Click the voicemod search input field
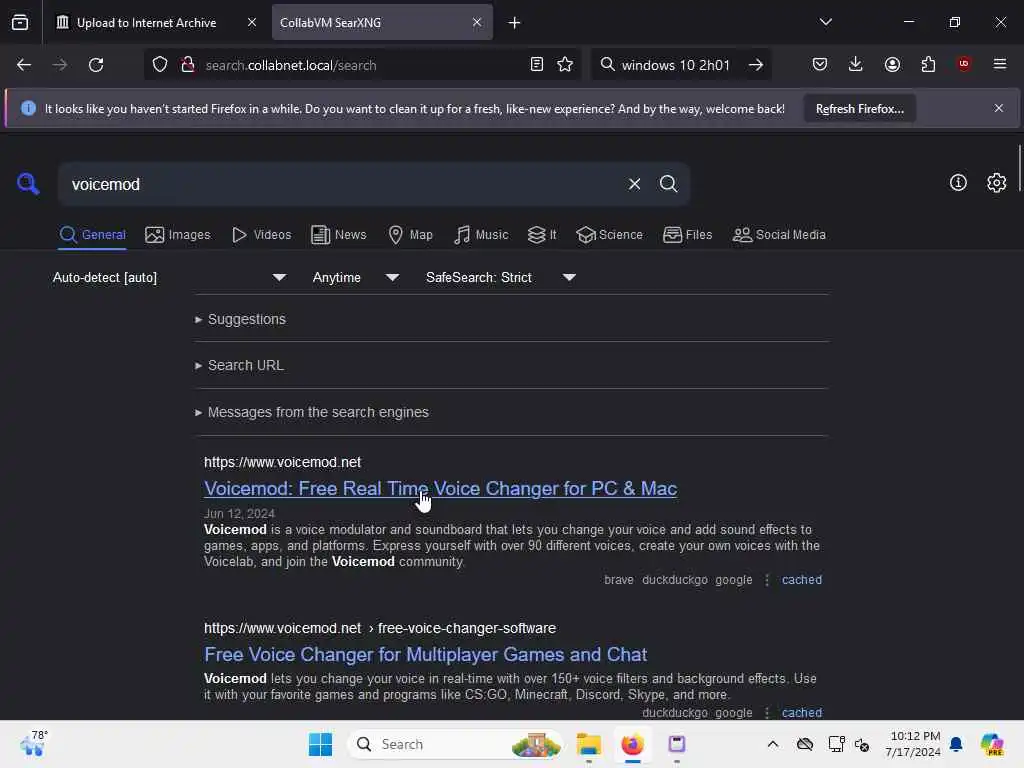The image size is (1024, 768). [x=343, y=184]
